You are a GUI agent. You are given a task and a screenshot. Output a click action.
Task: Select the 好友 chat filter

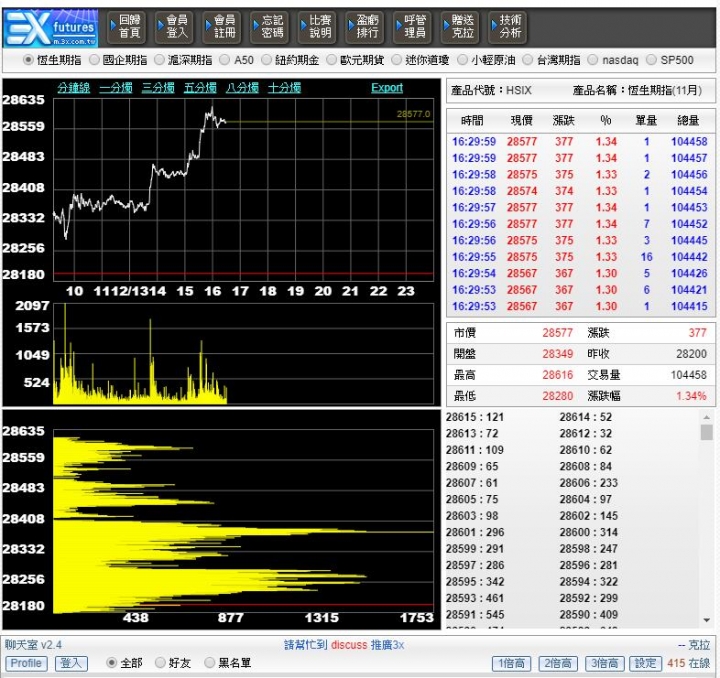point(160,663)
